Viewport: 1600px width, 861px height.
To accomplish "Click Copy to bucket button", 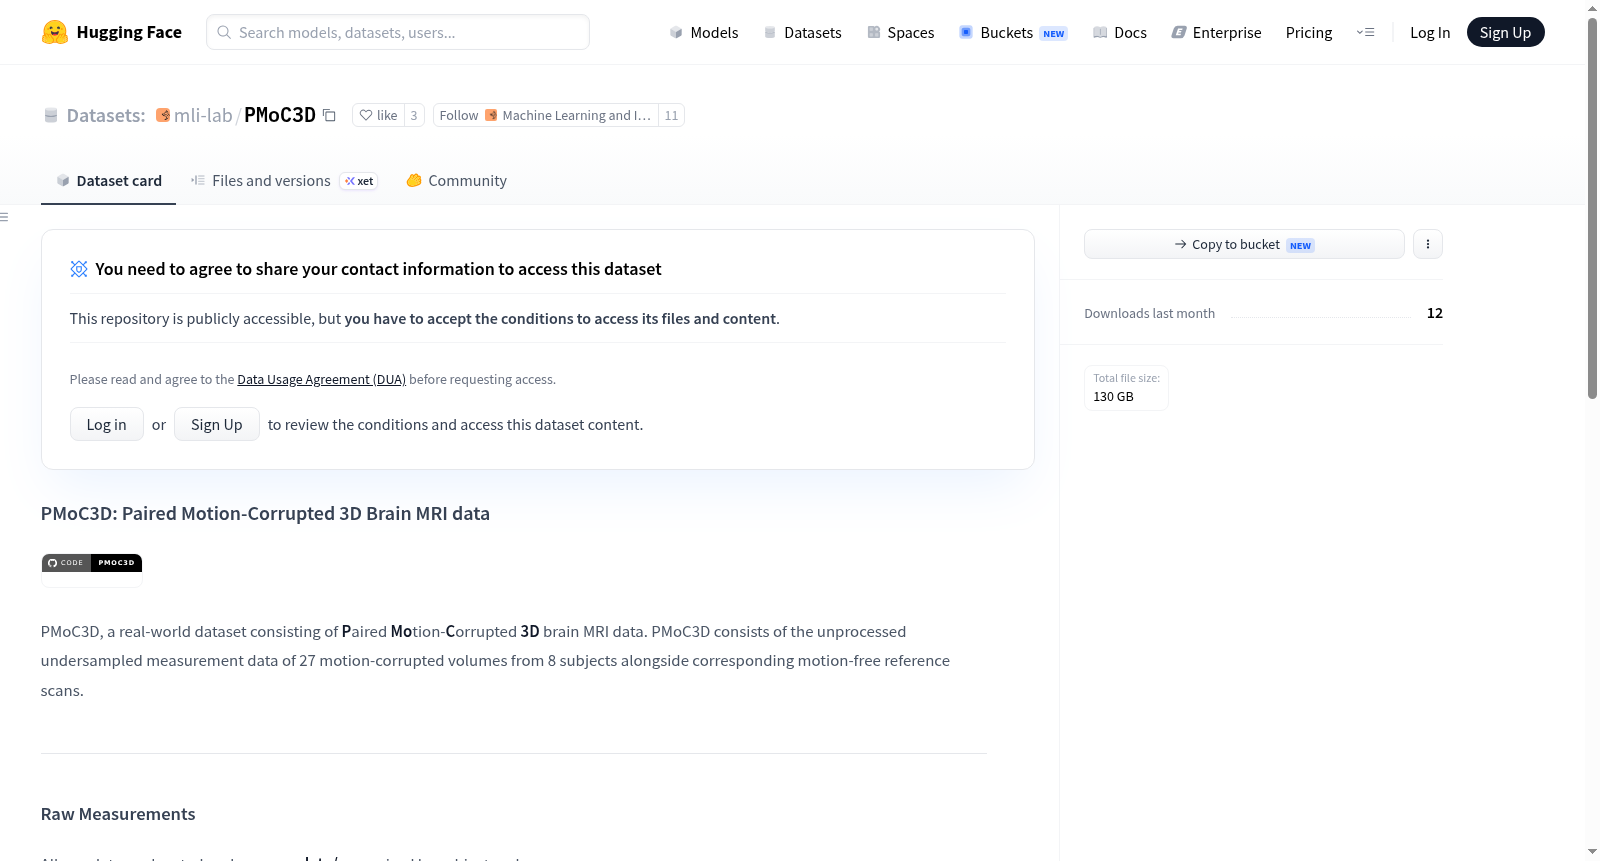I will [1244, 244].
